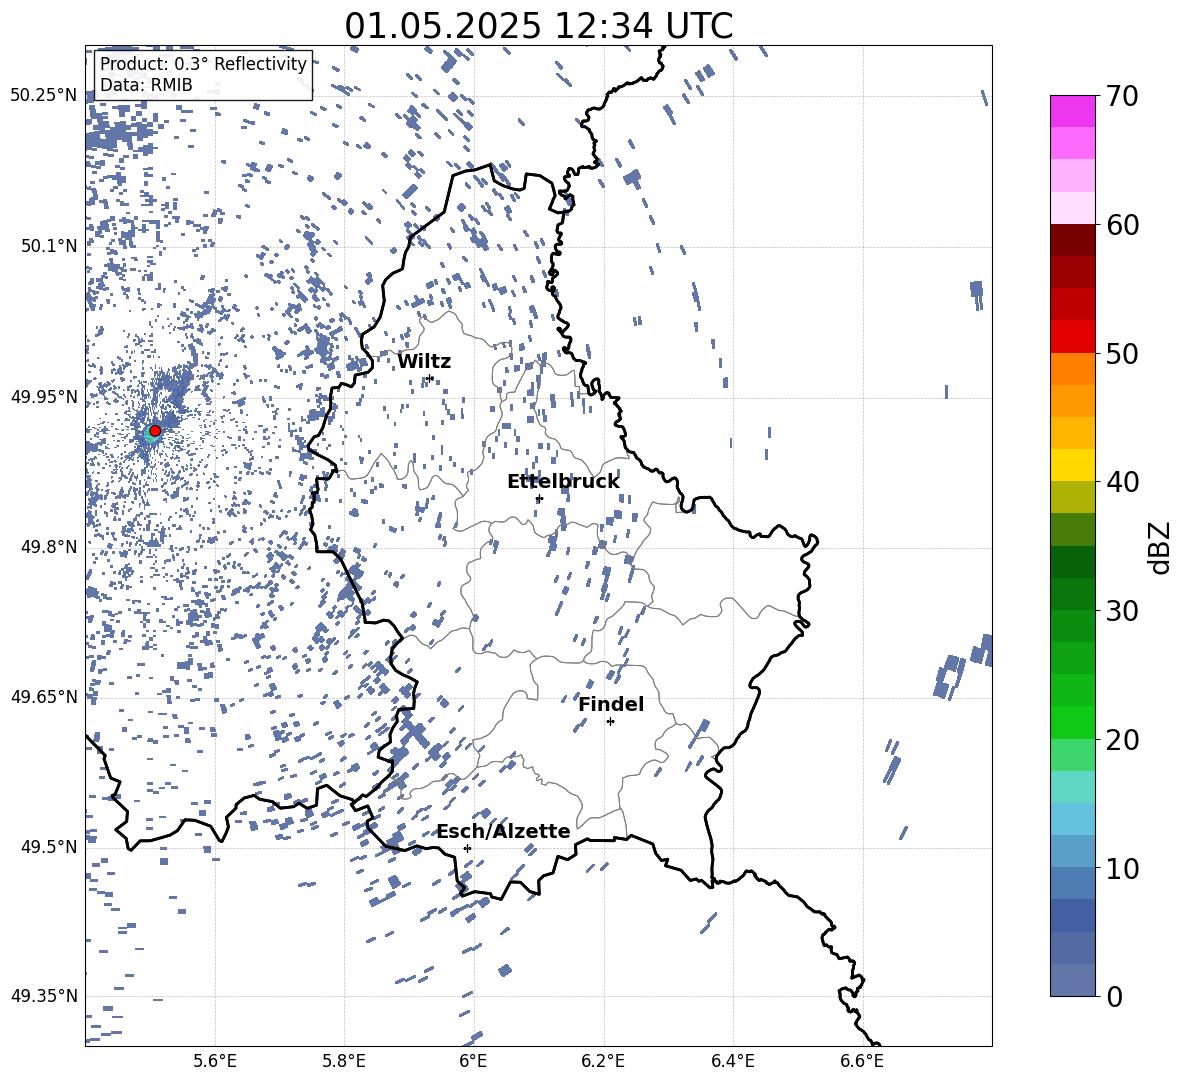Click the Esch/Alzette station cross marker
Viewport: 1184px width, 1081px height.
[467, 848]
